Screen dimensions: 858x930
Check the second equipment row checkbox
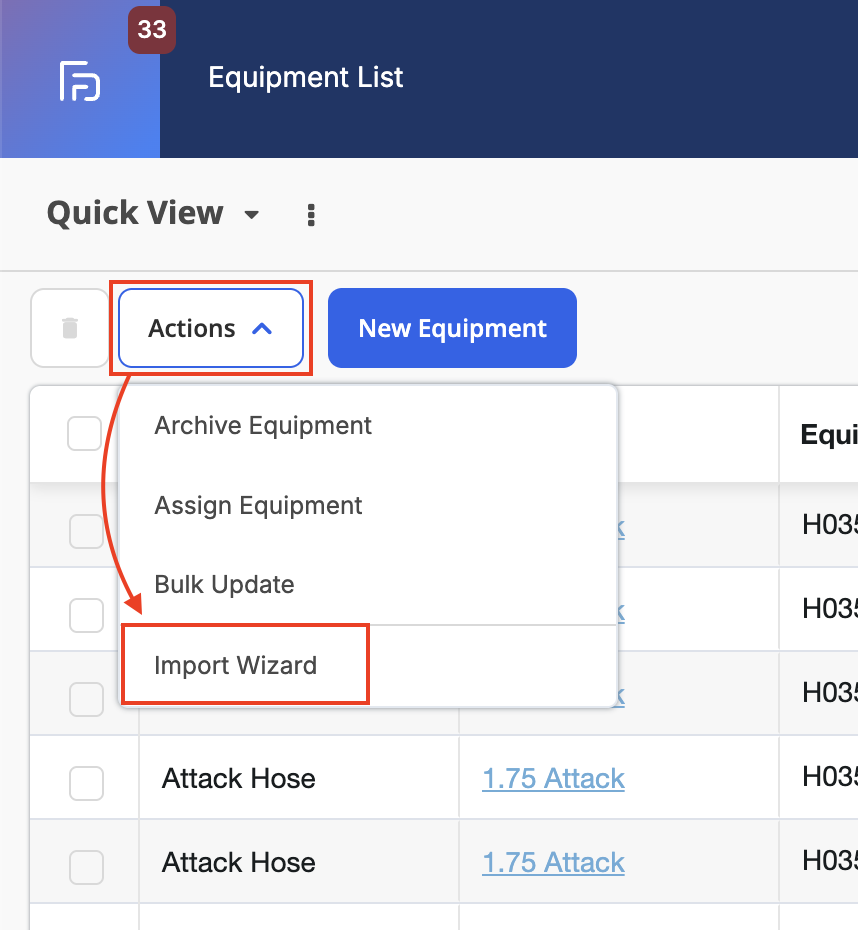tap(87, 615)
